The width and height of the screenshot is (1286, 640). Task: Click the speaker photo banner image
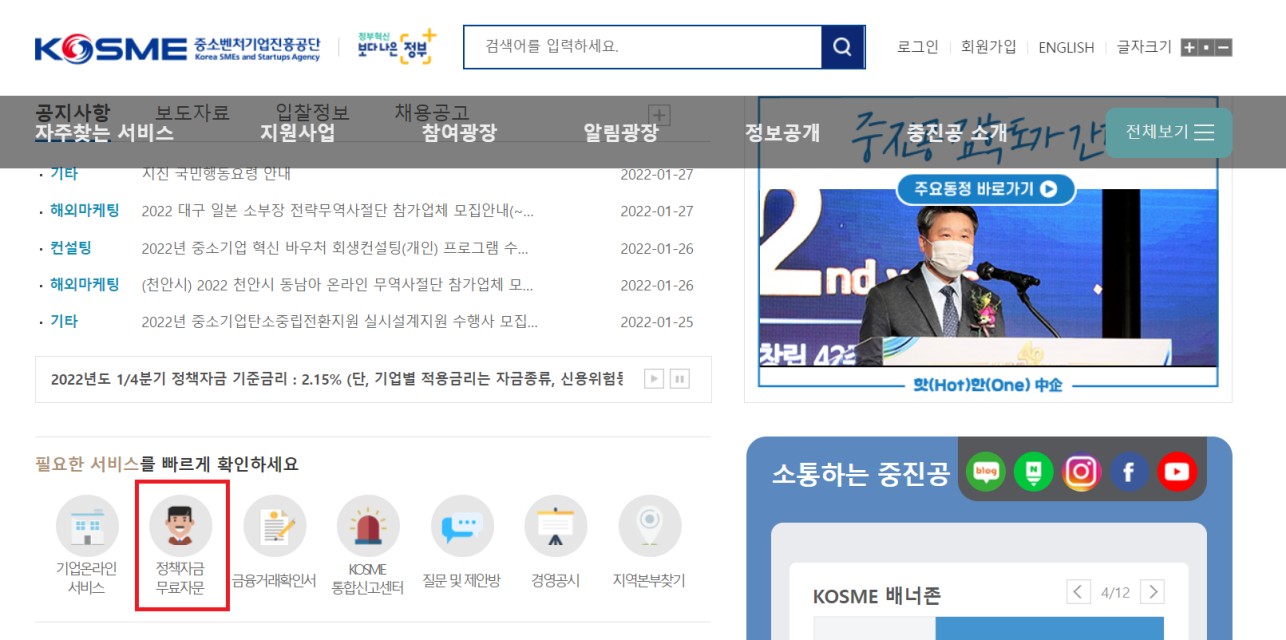[x=988, y=277]
